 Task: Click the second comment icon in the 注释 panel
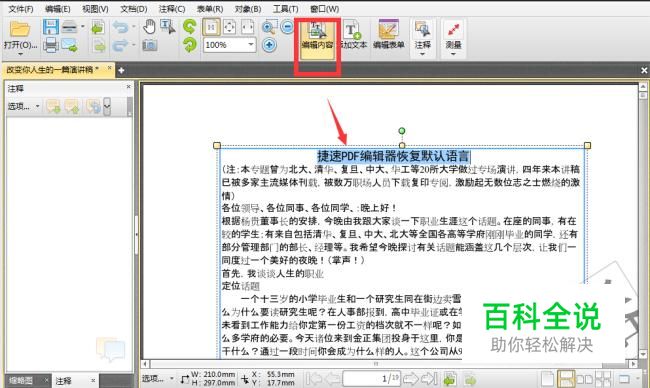[x=72, y=107]
